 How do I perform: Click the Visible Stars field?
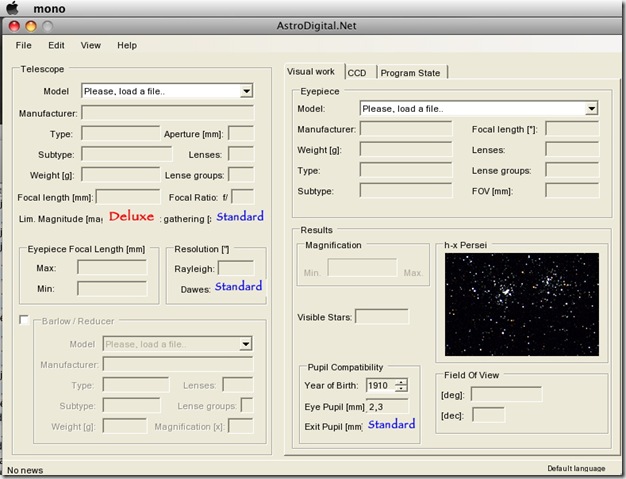click(382, 317)
